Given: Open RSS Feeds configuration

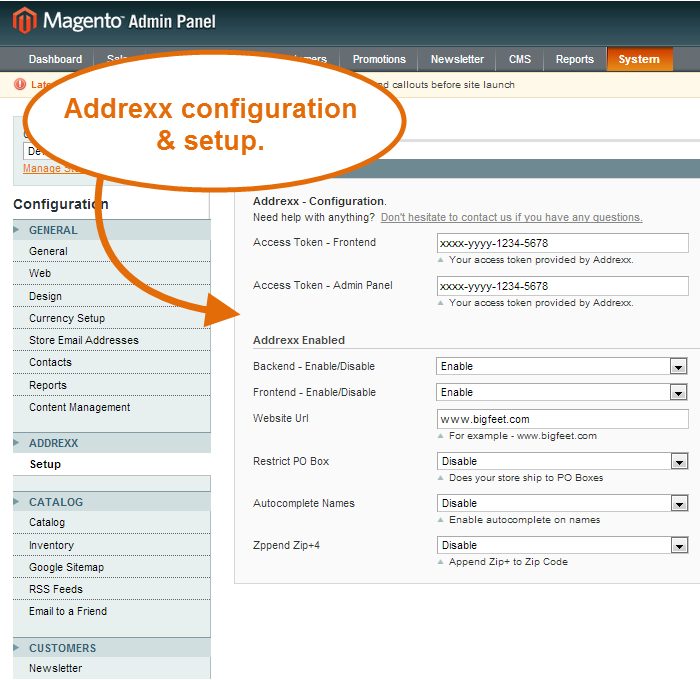Looking at the screenshot, I should (x=112, y=589).
